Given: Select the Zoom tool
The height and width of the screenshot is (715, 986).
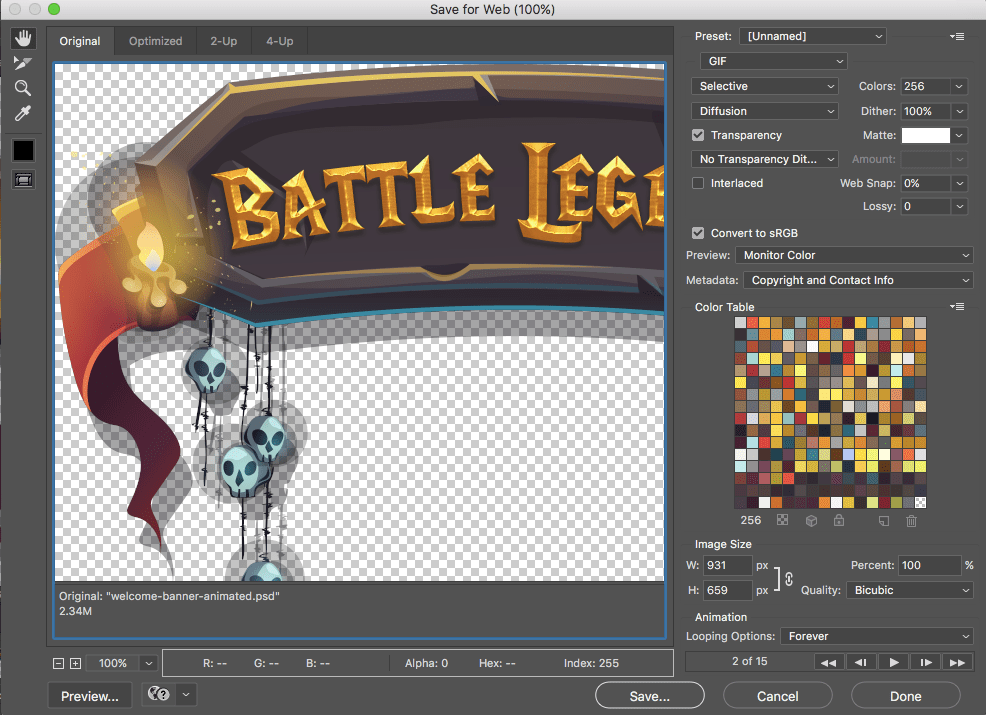Looking at the screenshot, I should point(23,88).
